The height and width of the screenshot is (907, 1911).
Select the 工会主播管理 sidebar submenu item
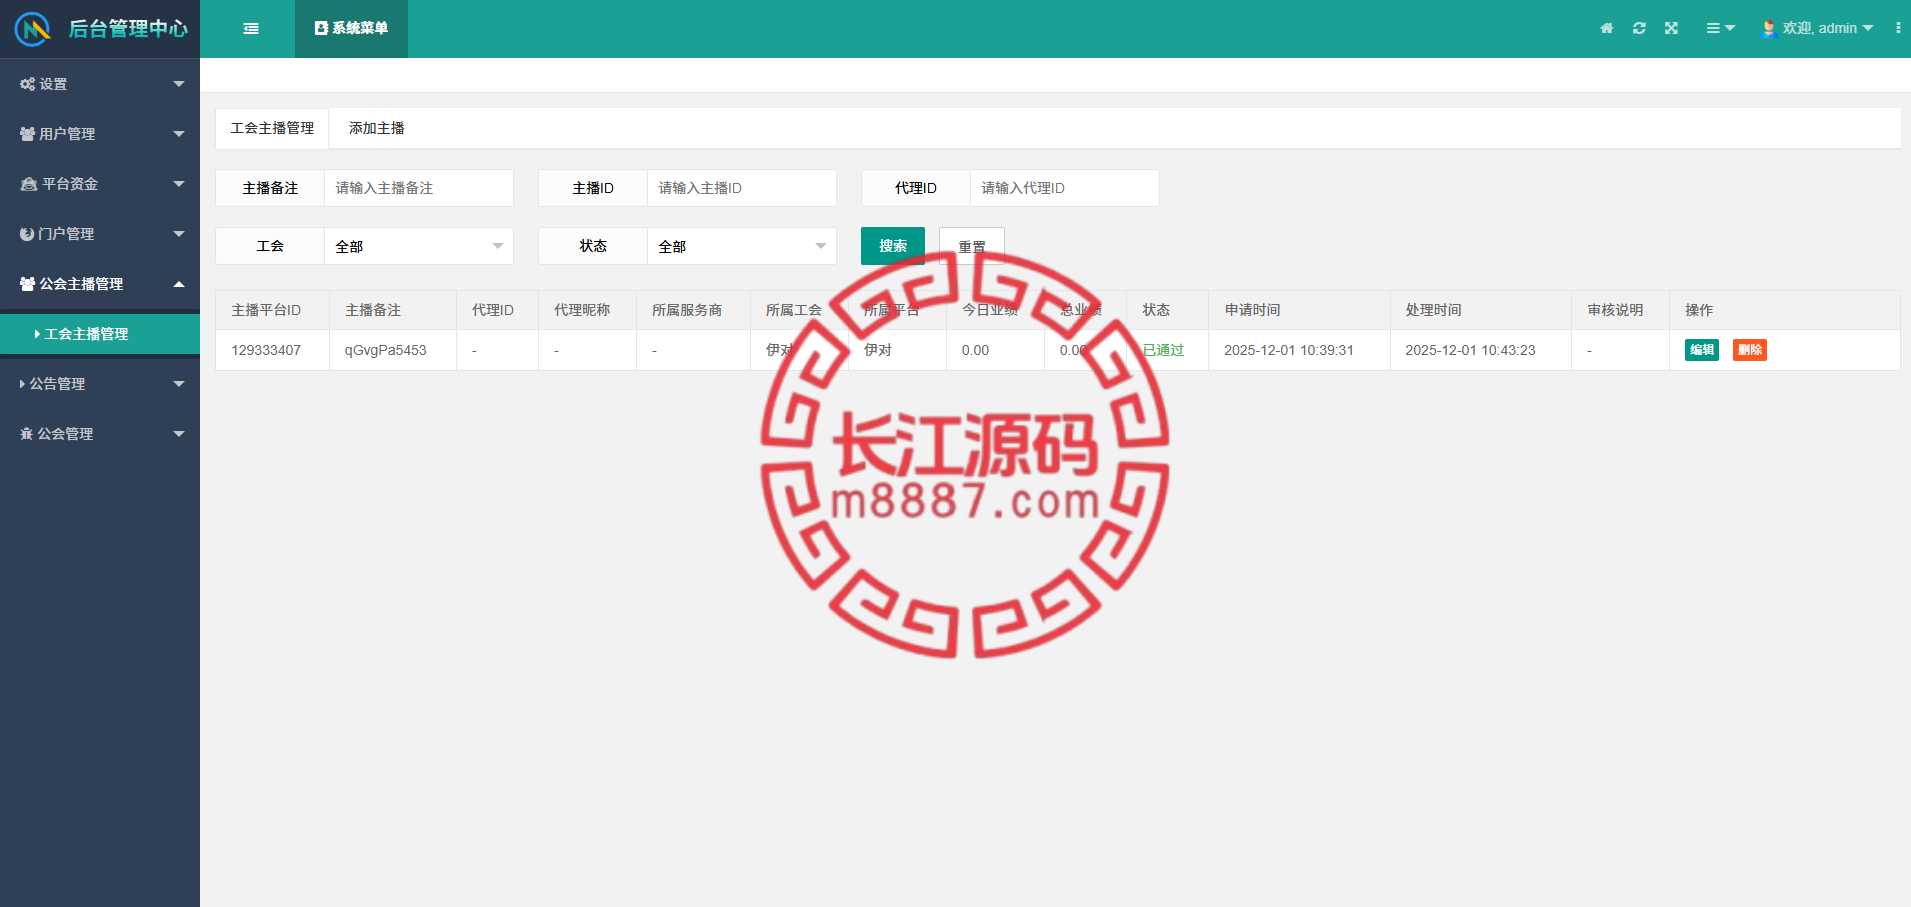coord(100,334)
